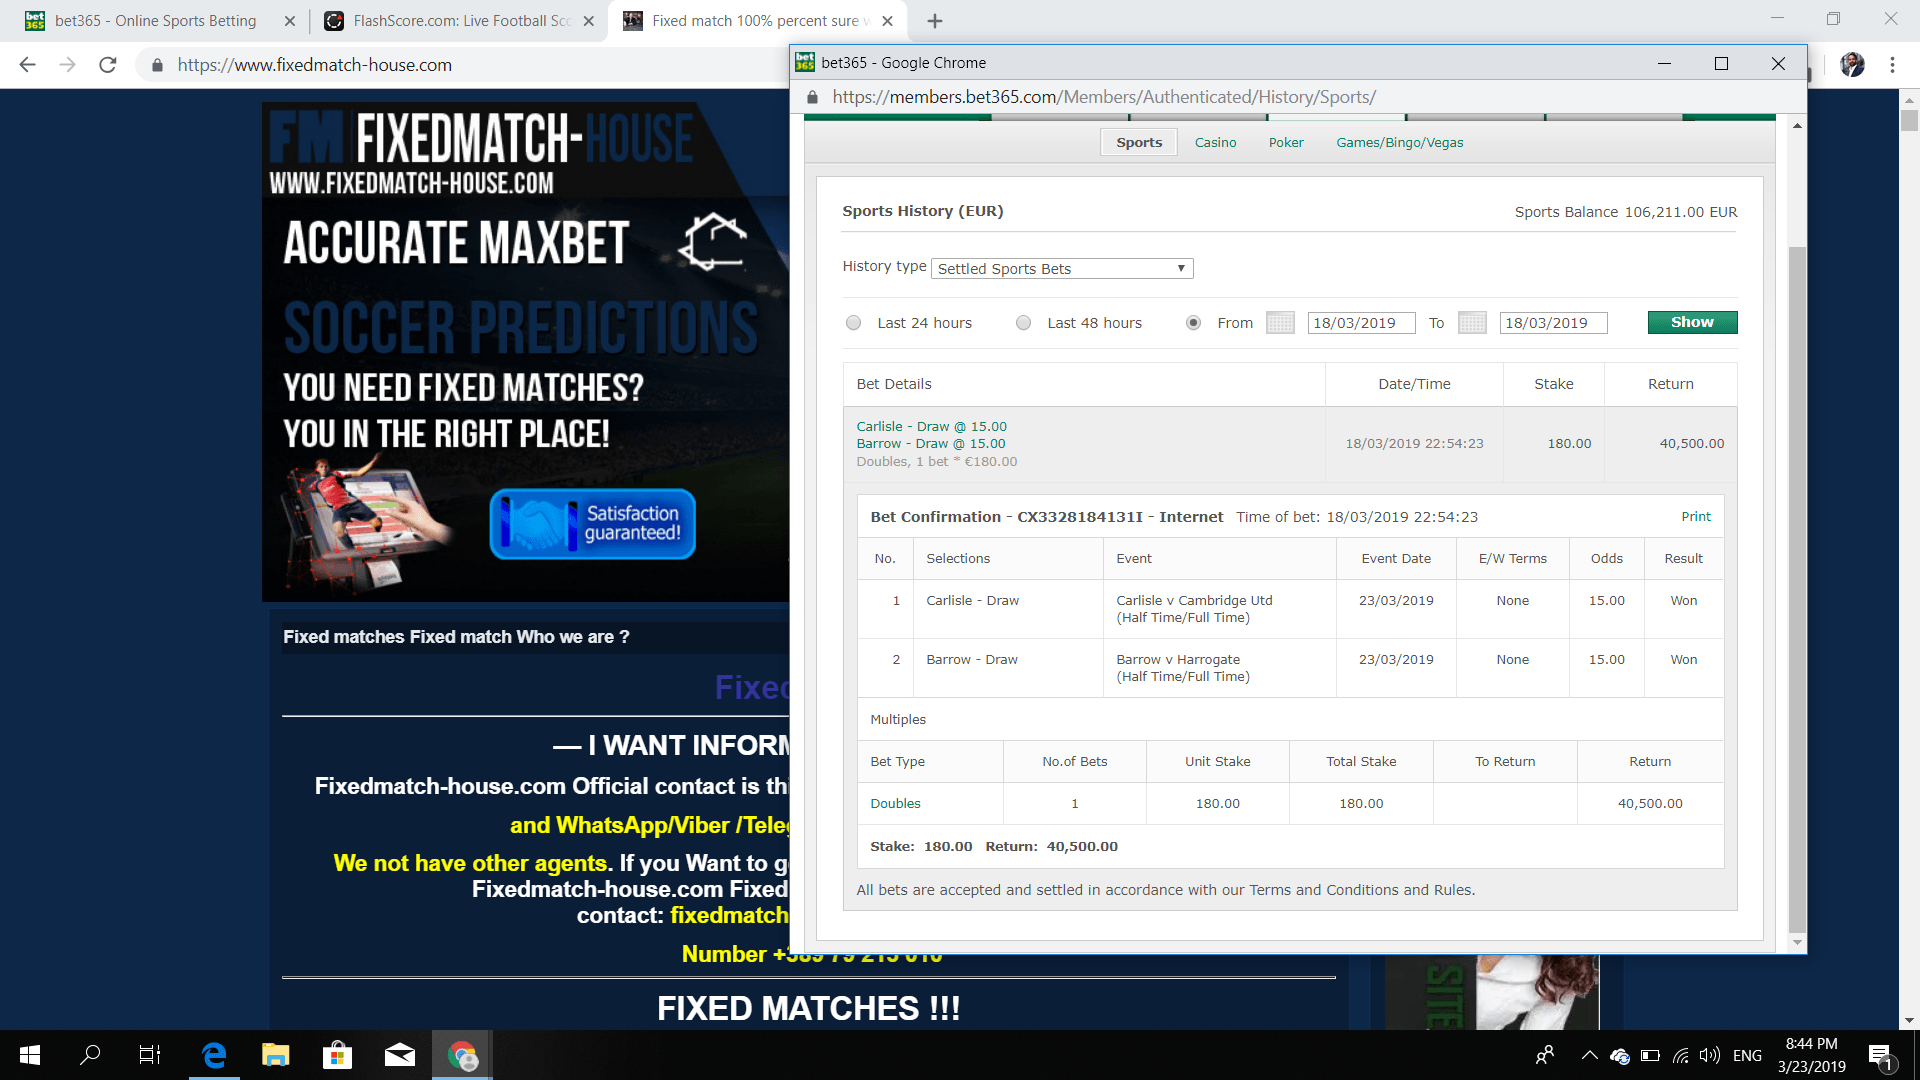Open the To date calendar picker
Image resolution: width=1920 pixels, height=1080 pixels.
[x=1472, y=323]
